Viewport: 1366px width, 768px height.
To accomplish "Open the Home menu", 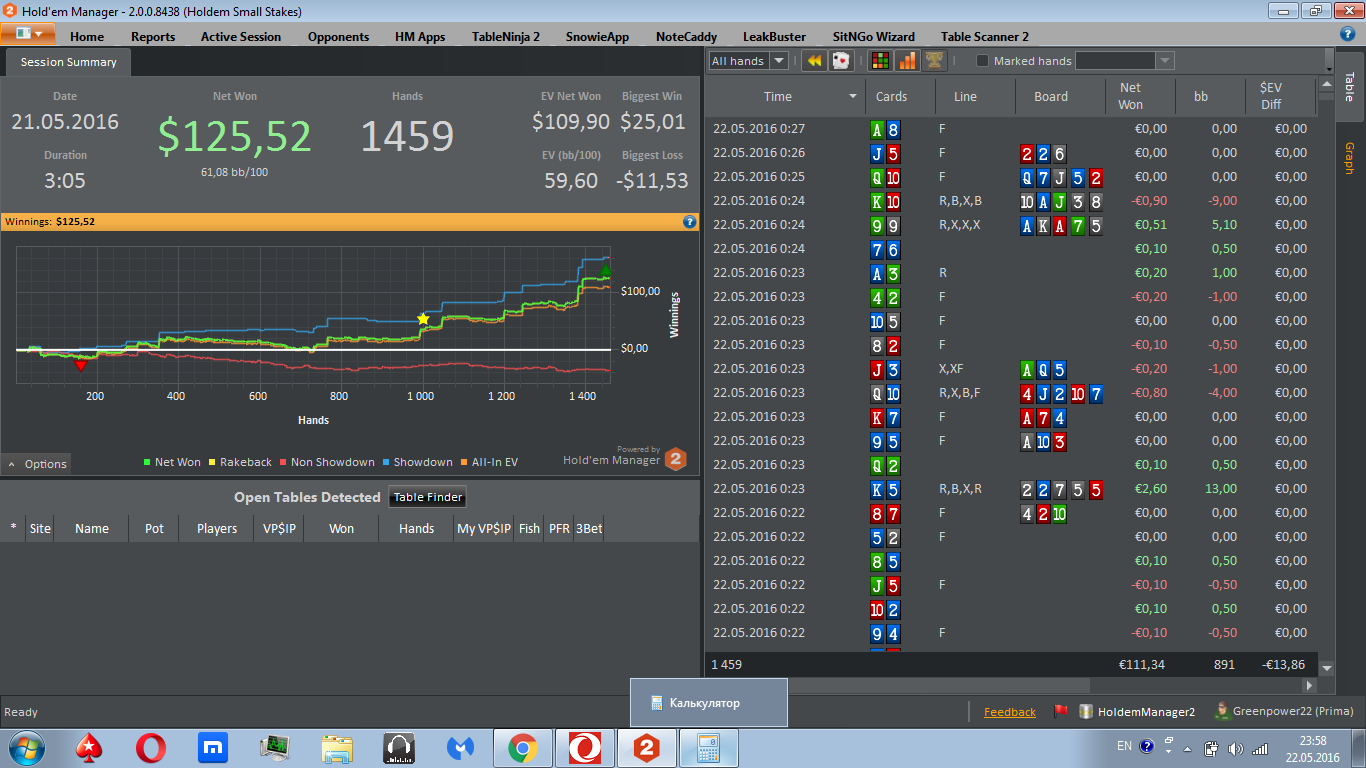I will click(x=87, y=37).
